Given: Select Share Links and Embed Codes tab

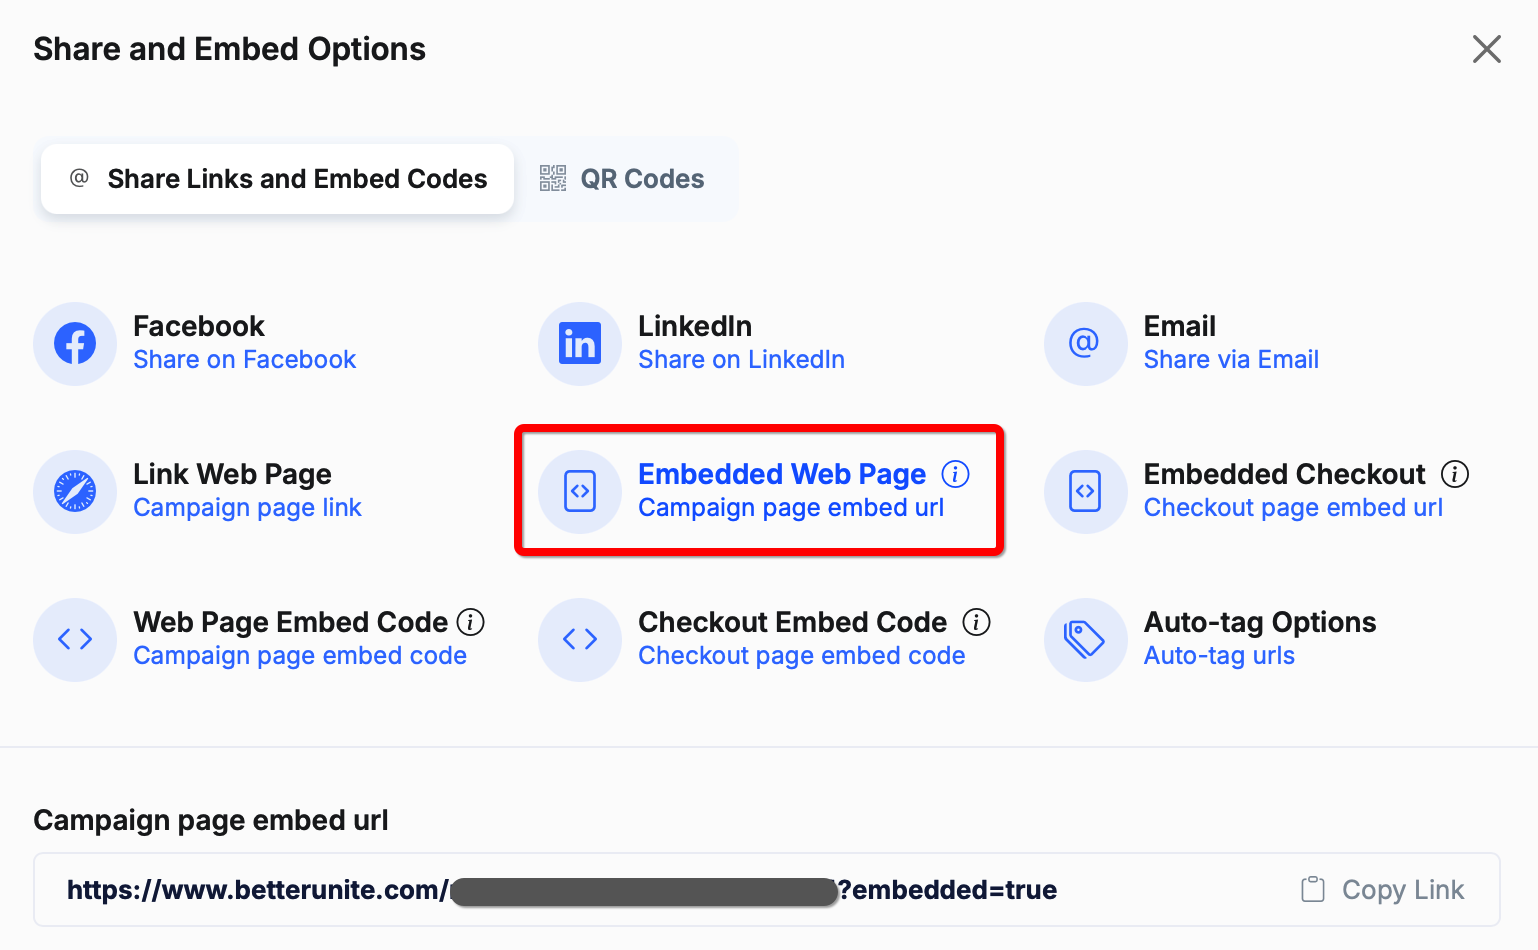Looking at the screenshot, I should 277,179.
